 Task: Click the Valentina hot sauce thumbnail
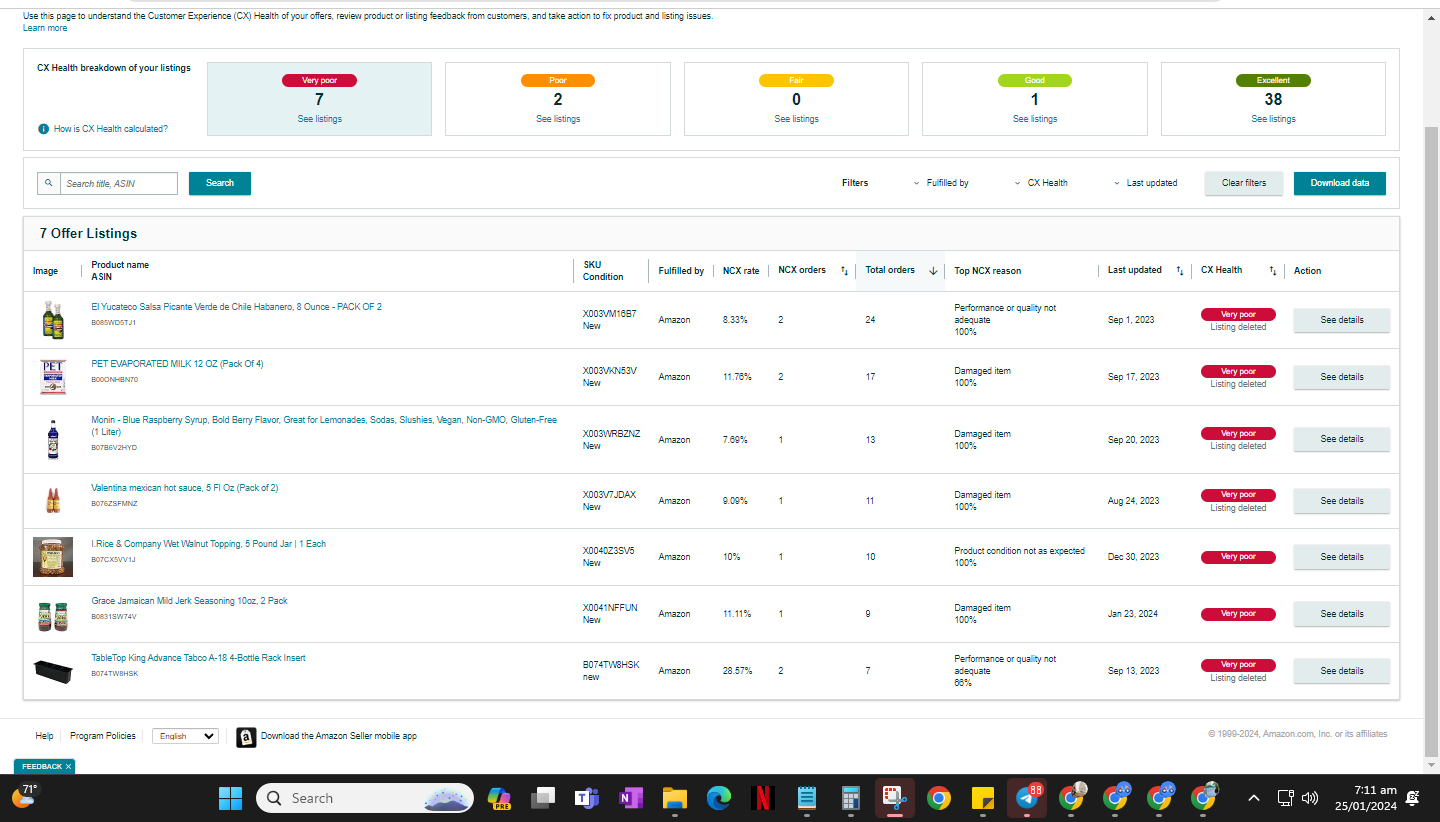pyautogui.click(x=53, y=500)
